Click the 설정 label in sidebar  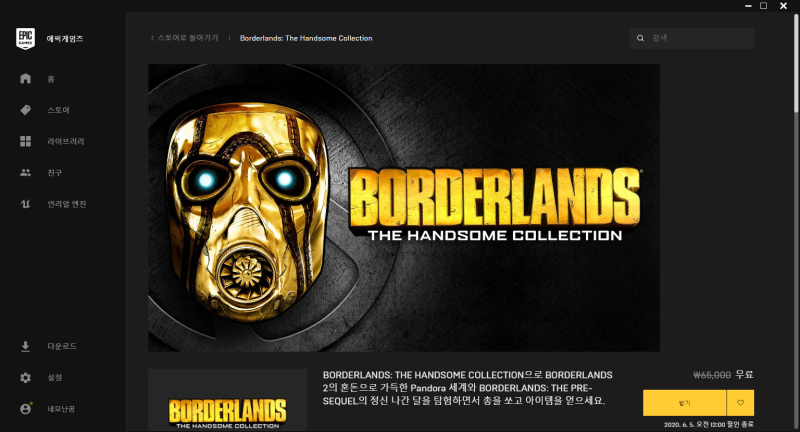point(55,377)
